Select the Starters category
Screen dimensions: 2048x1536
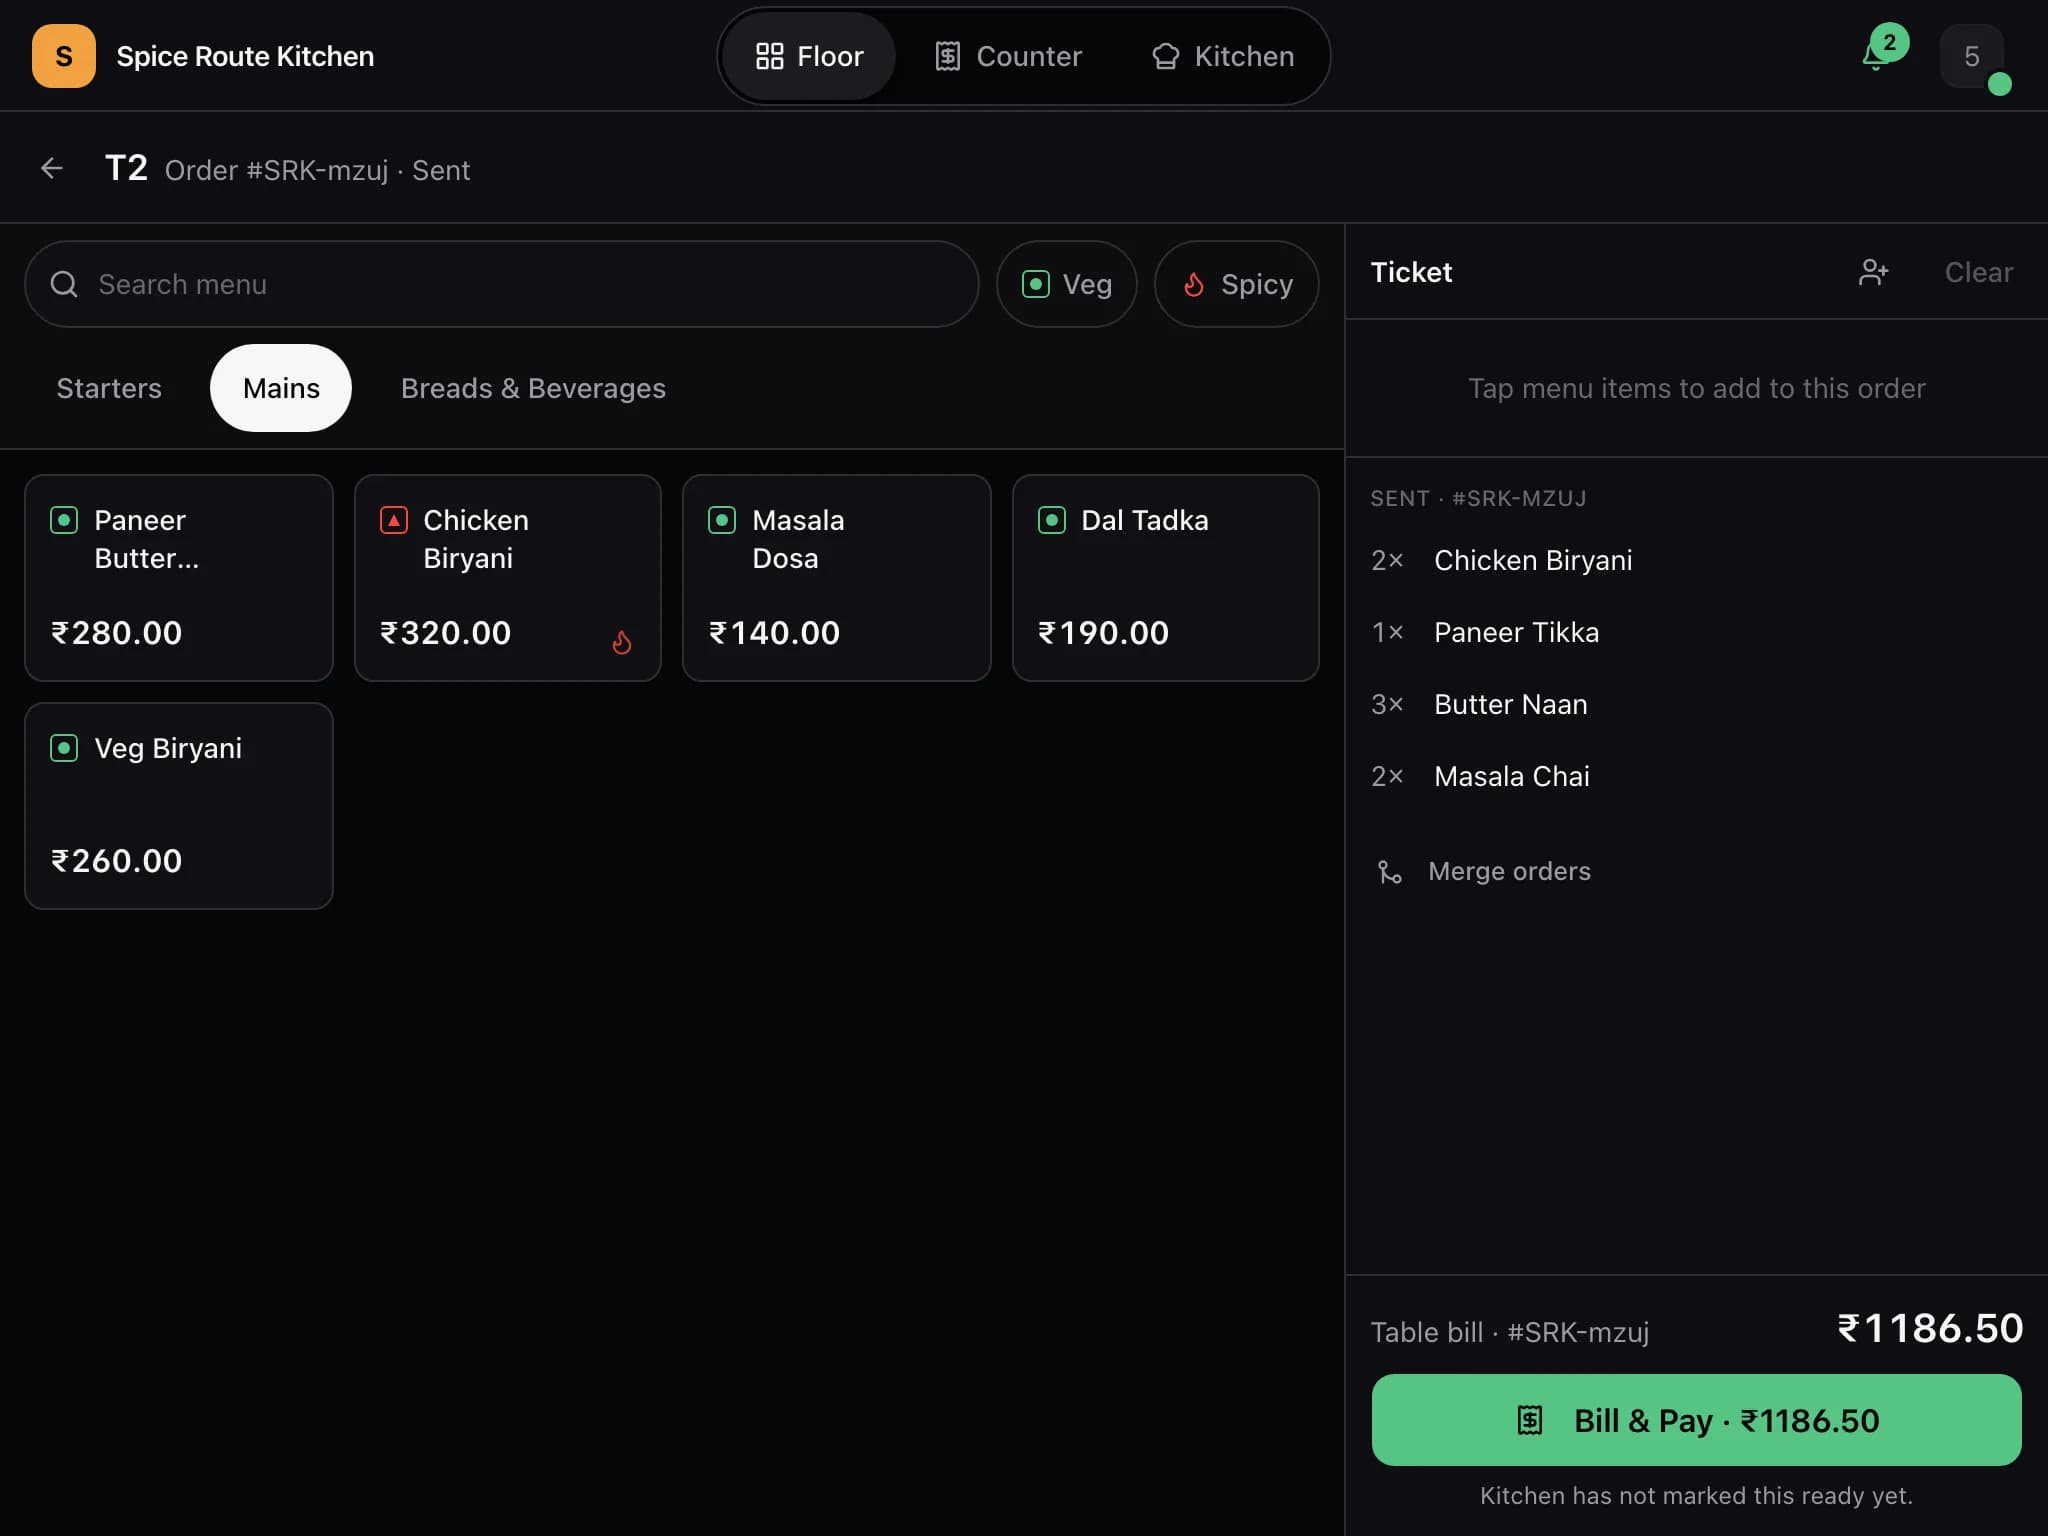point(109,388)
